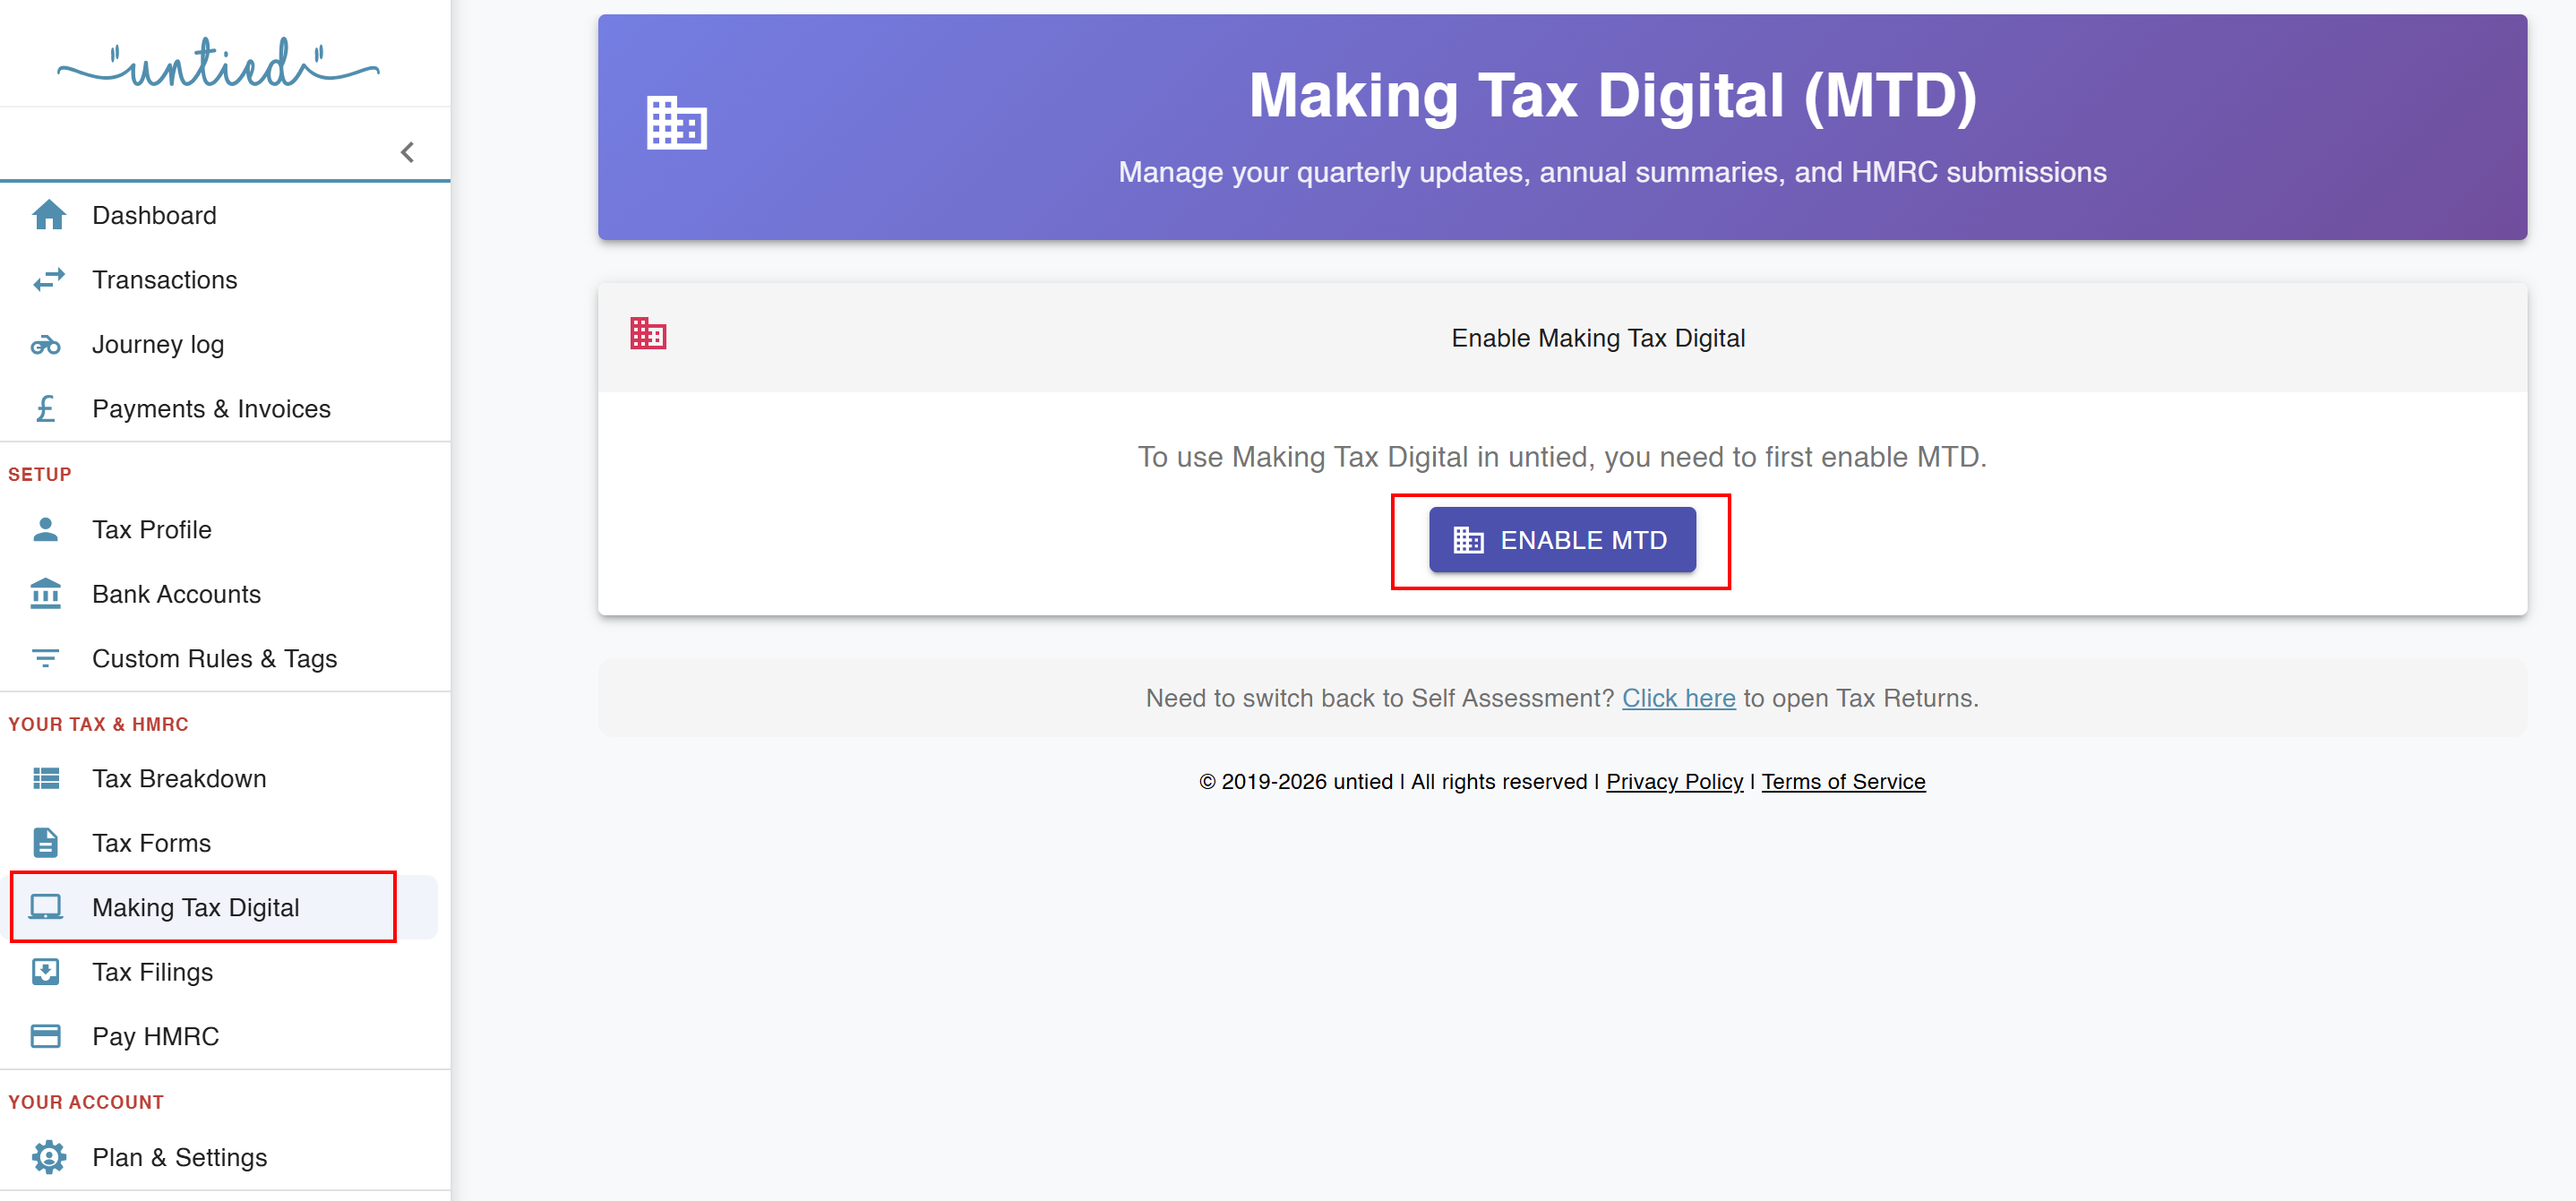Click the Dashboard home icon
This screenshot has width=2576, height=1201.
pyautogui.click(x=47, y=215)
